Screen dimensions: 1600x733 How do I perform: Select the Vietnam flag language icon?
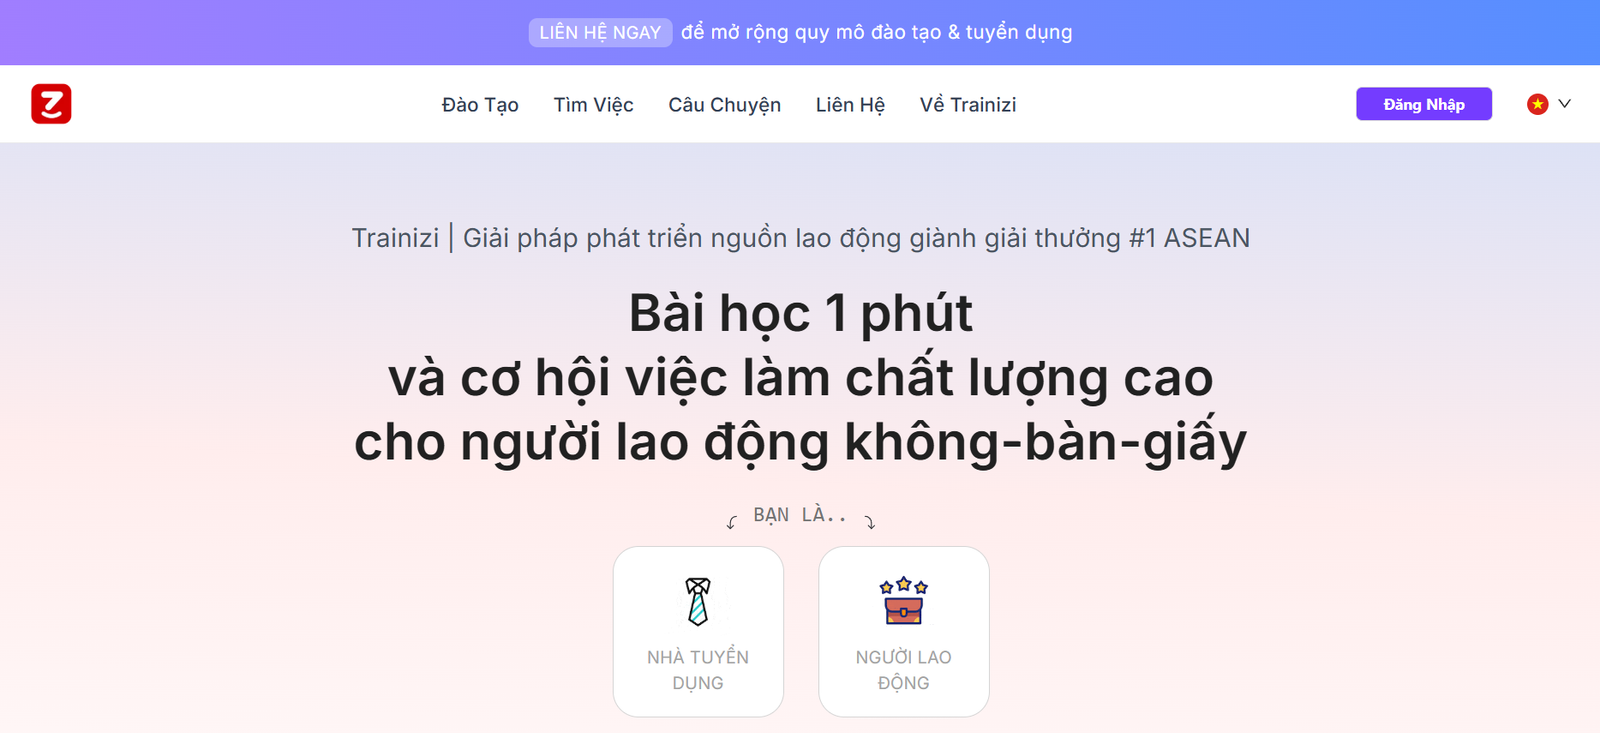[1537, 104]
